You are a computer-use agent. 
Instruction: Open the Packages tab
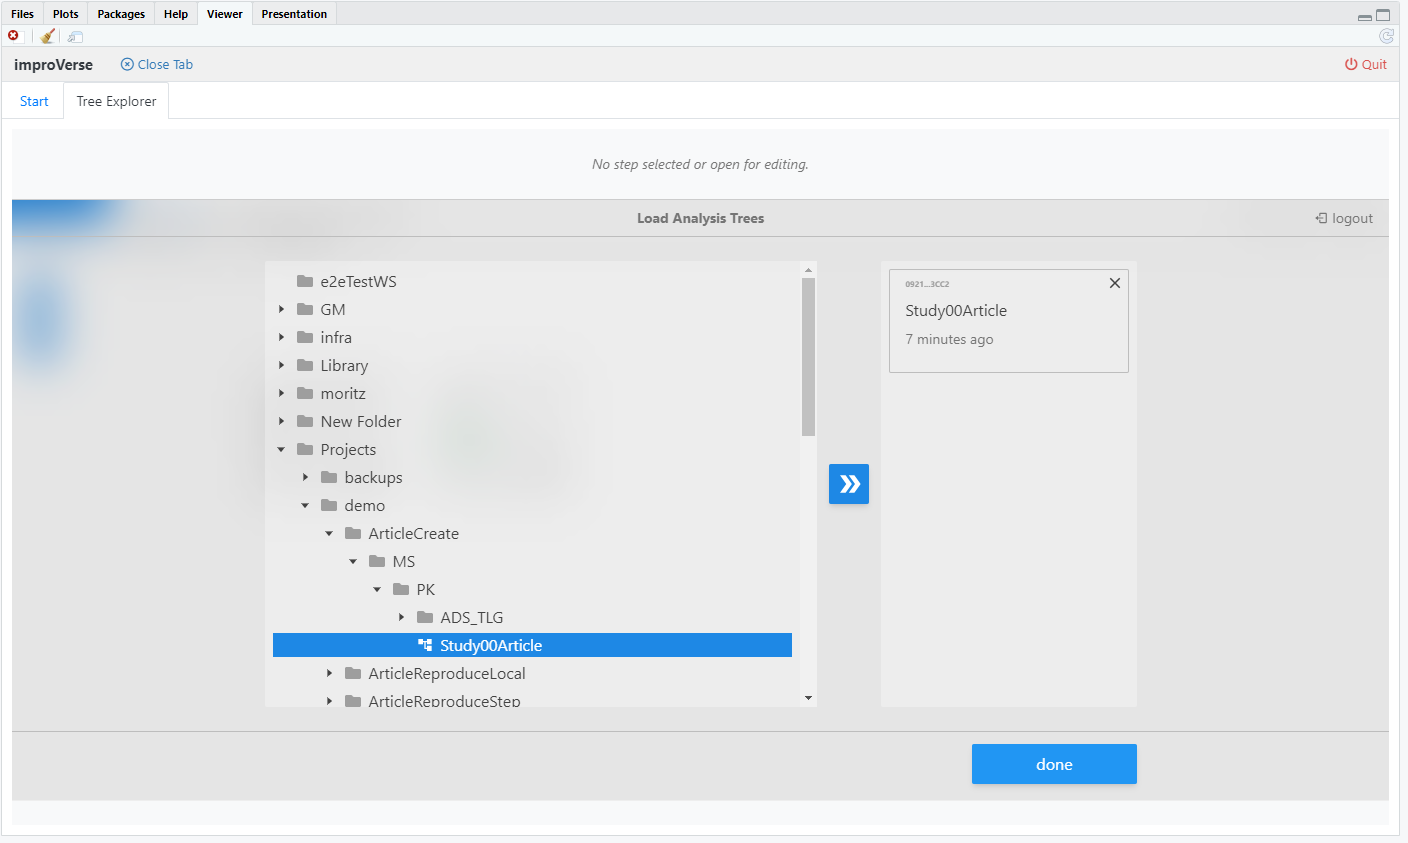tap(121, 14)
